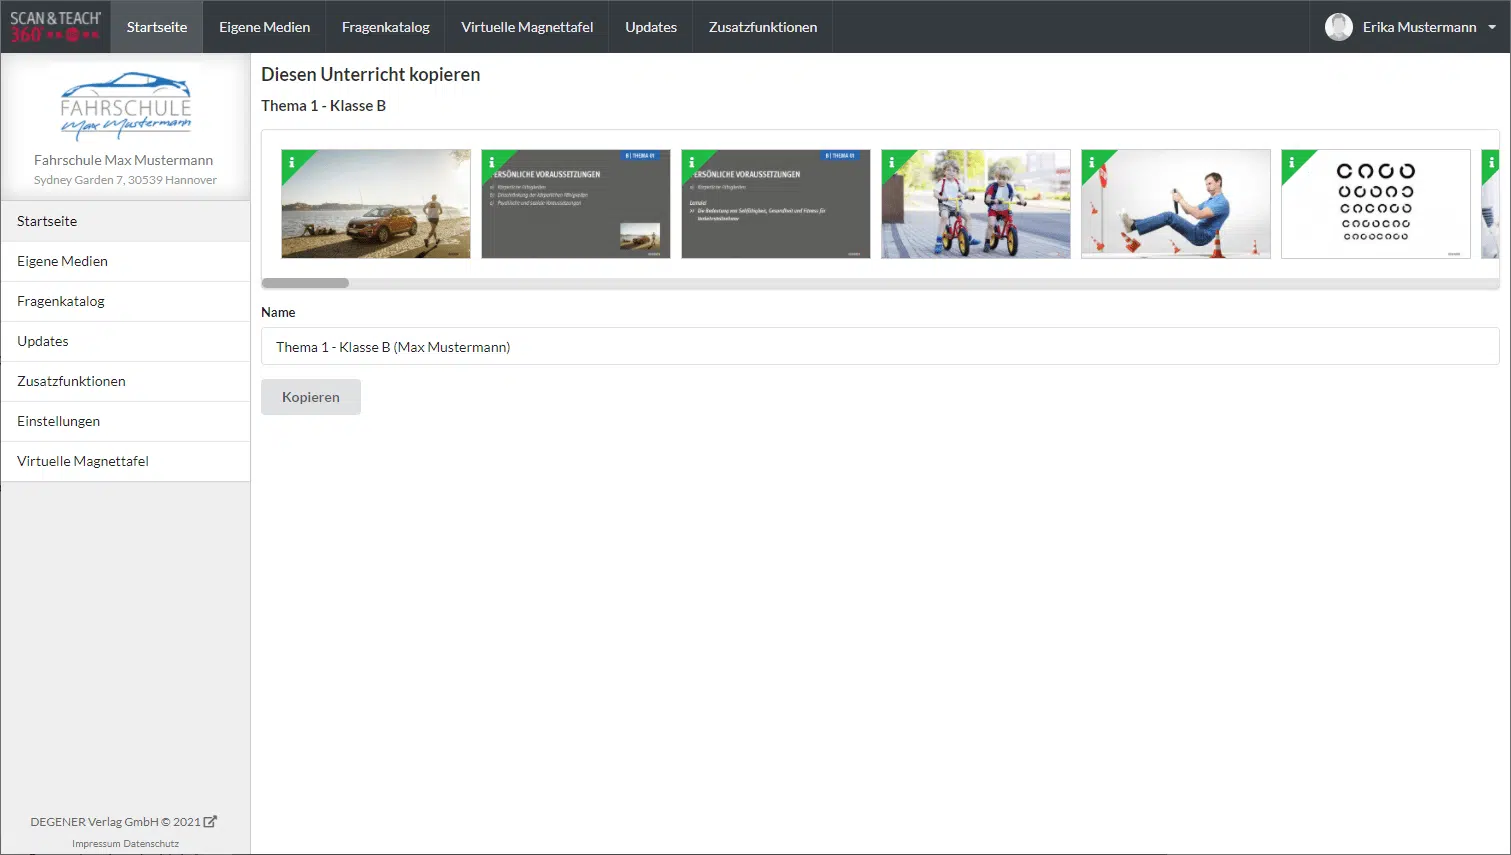Open Einstellungen in the sidebar

pyautogui.click(x=58, y=421)
